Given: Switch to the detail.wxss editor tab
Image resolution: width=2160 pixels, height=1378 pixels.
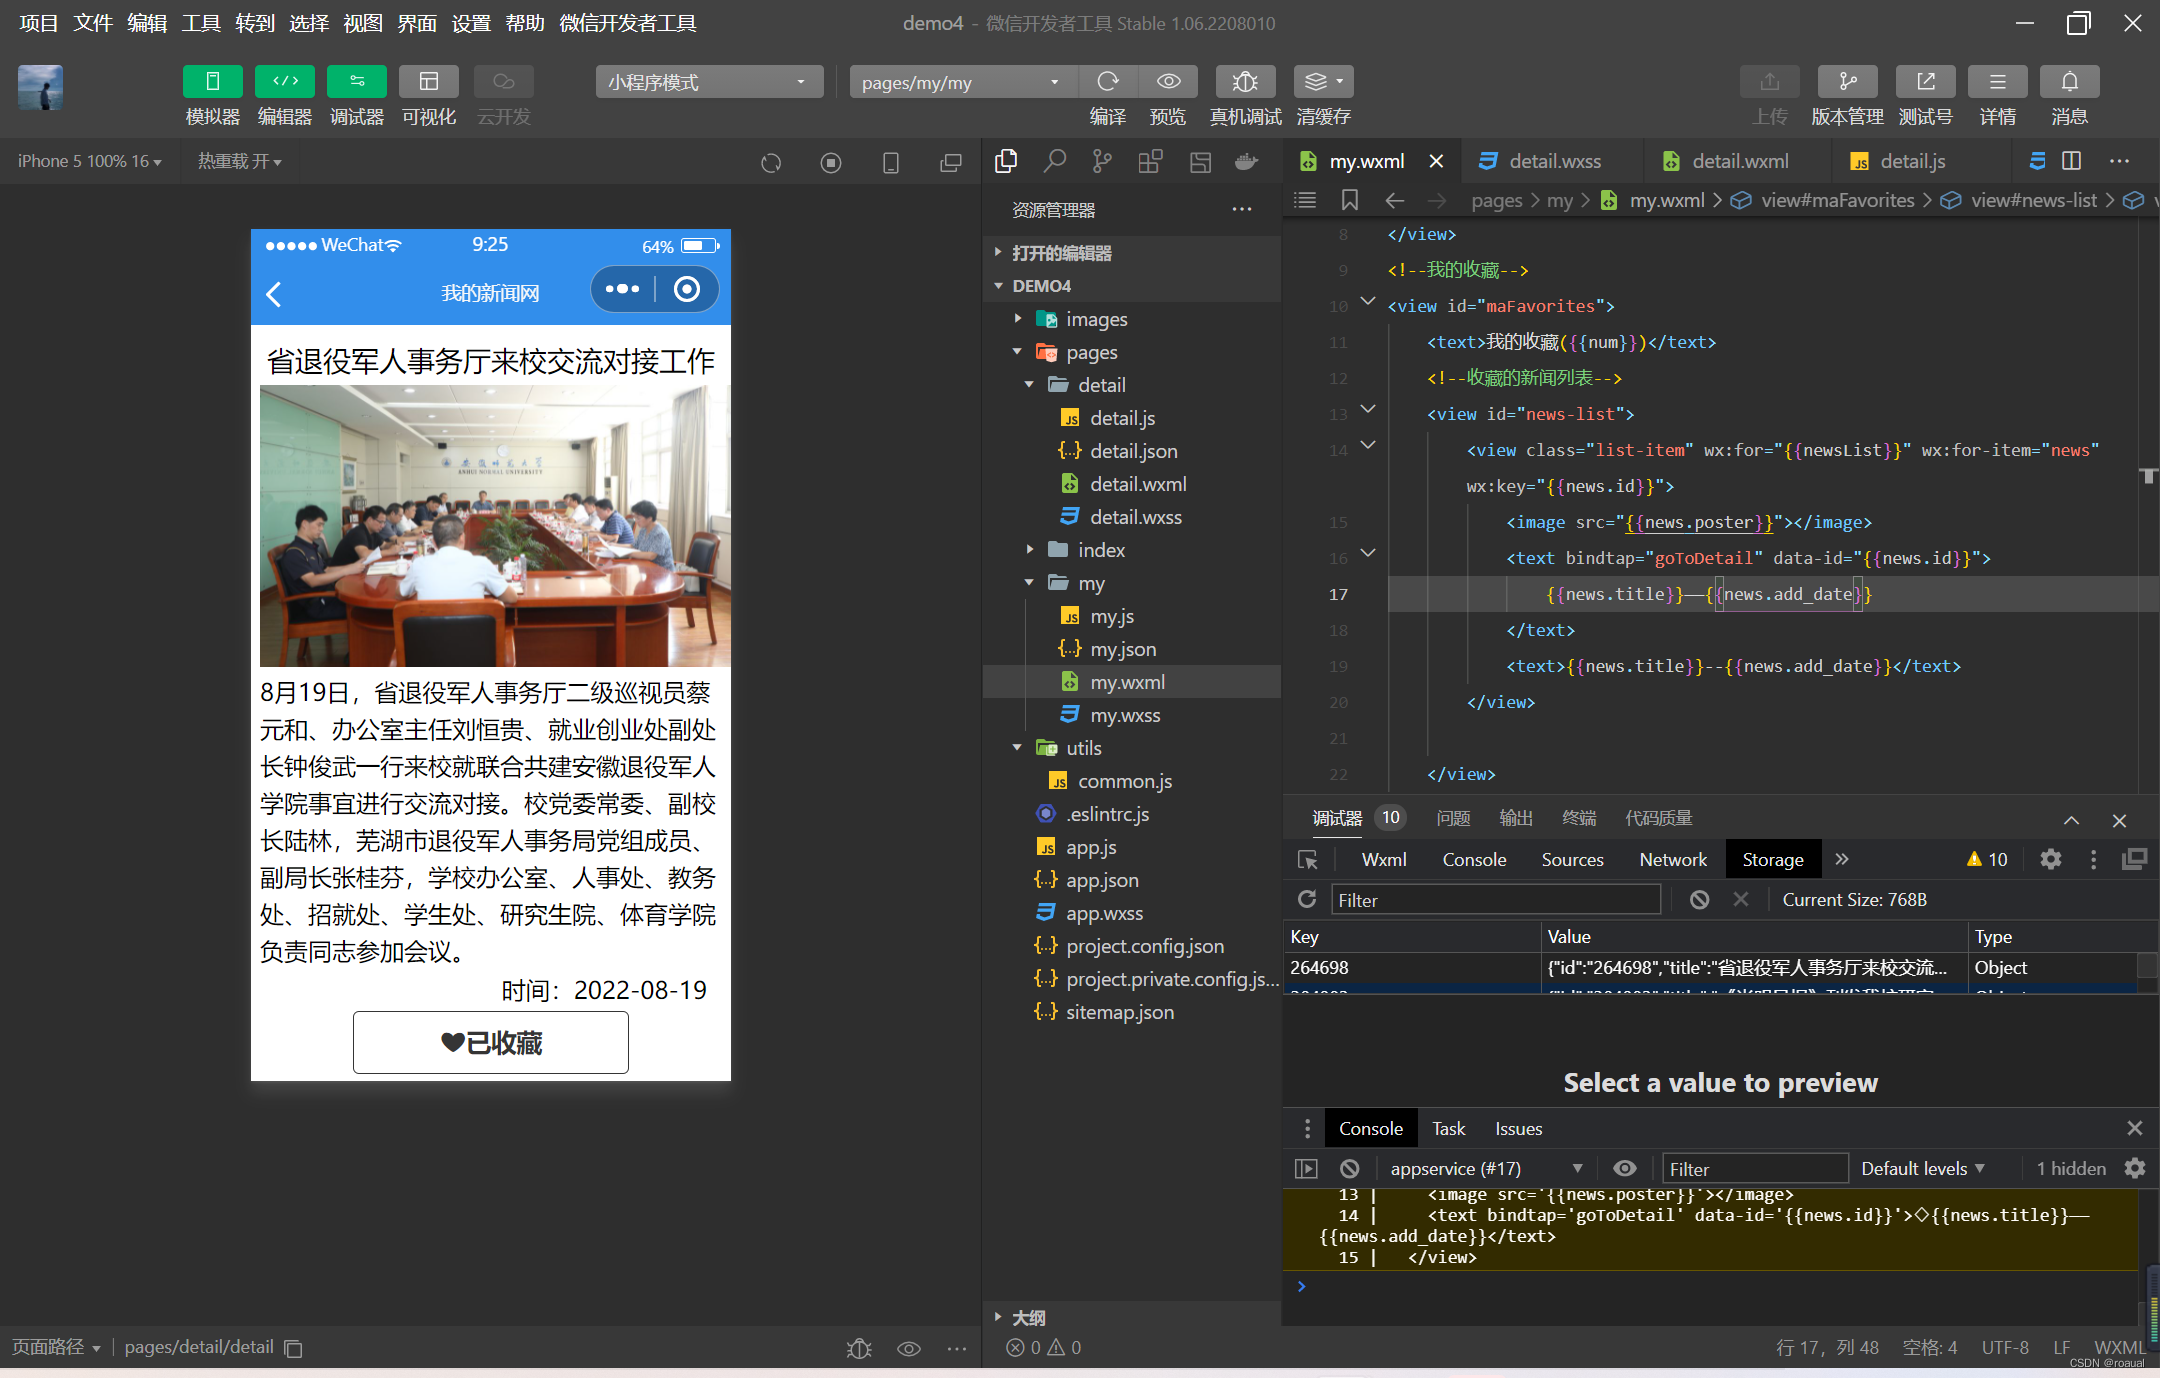Looking at the screenshot, I should click(1553, 161).
